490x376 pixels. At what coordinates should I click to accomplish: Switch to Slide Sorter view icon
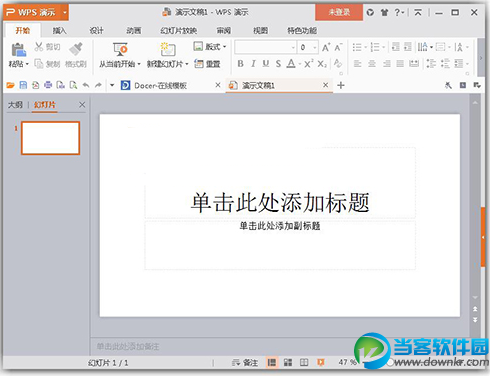[x=288, y=362]
